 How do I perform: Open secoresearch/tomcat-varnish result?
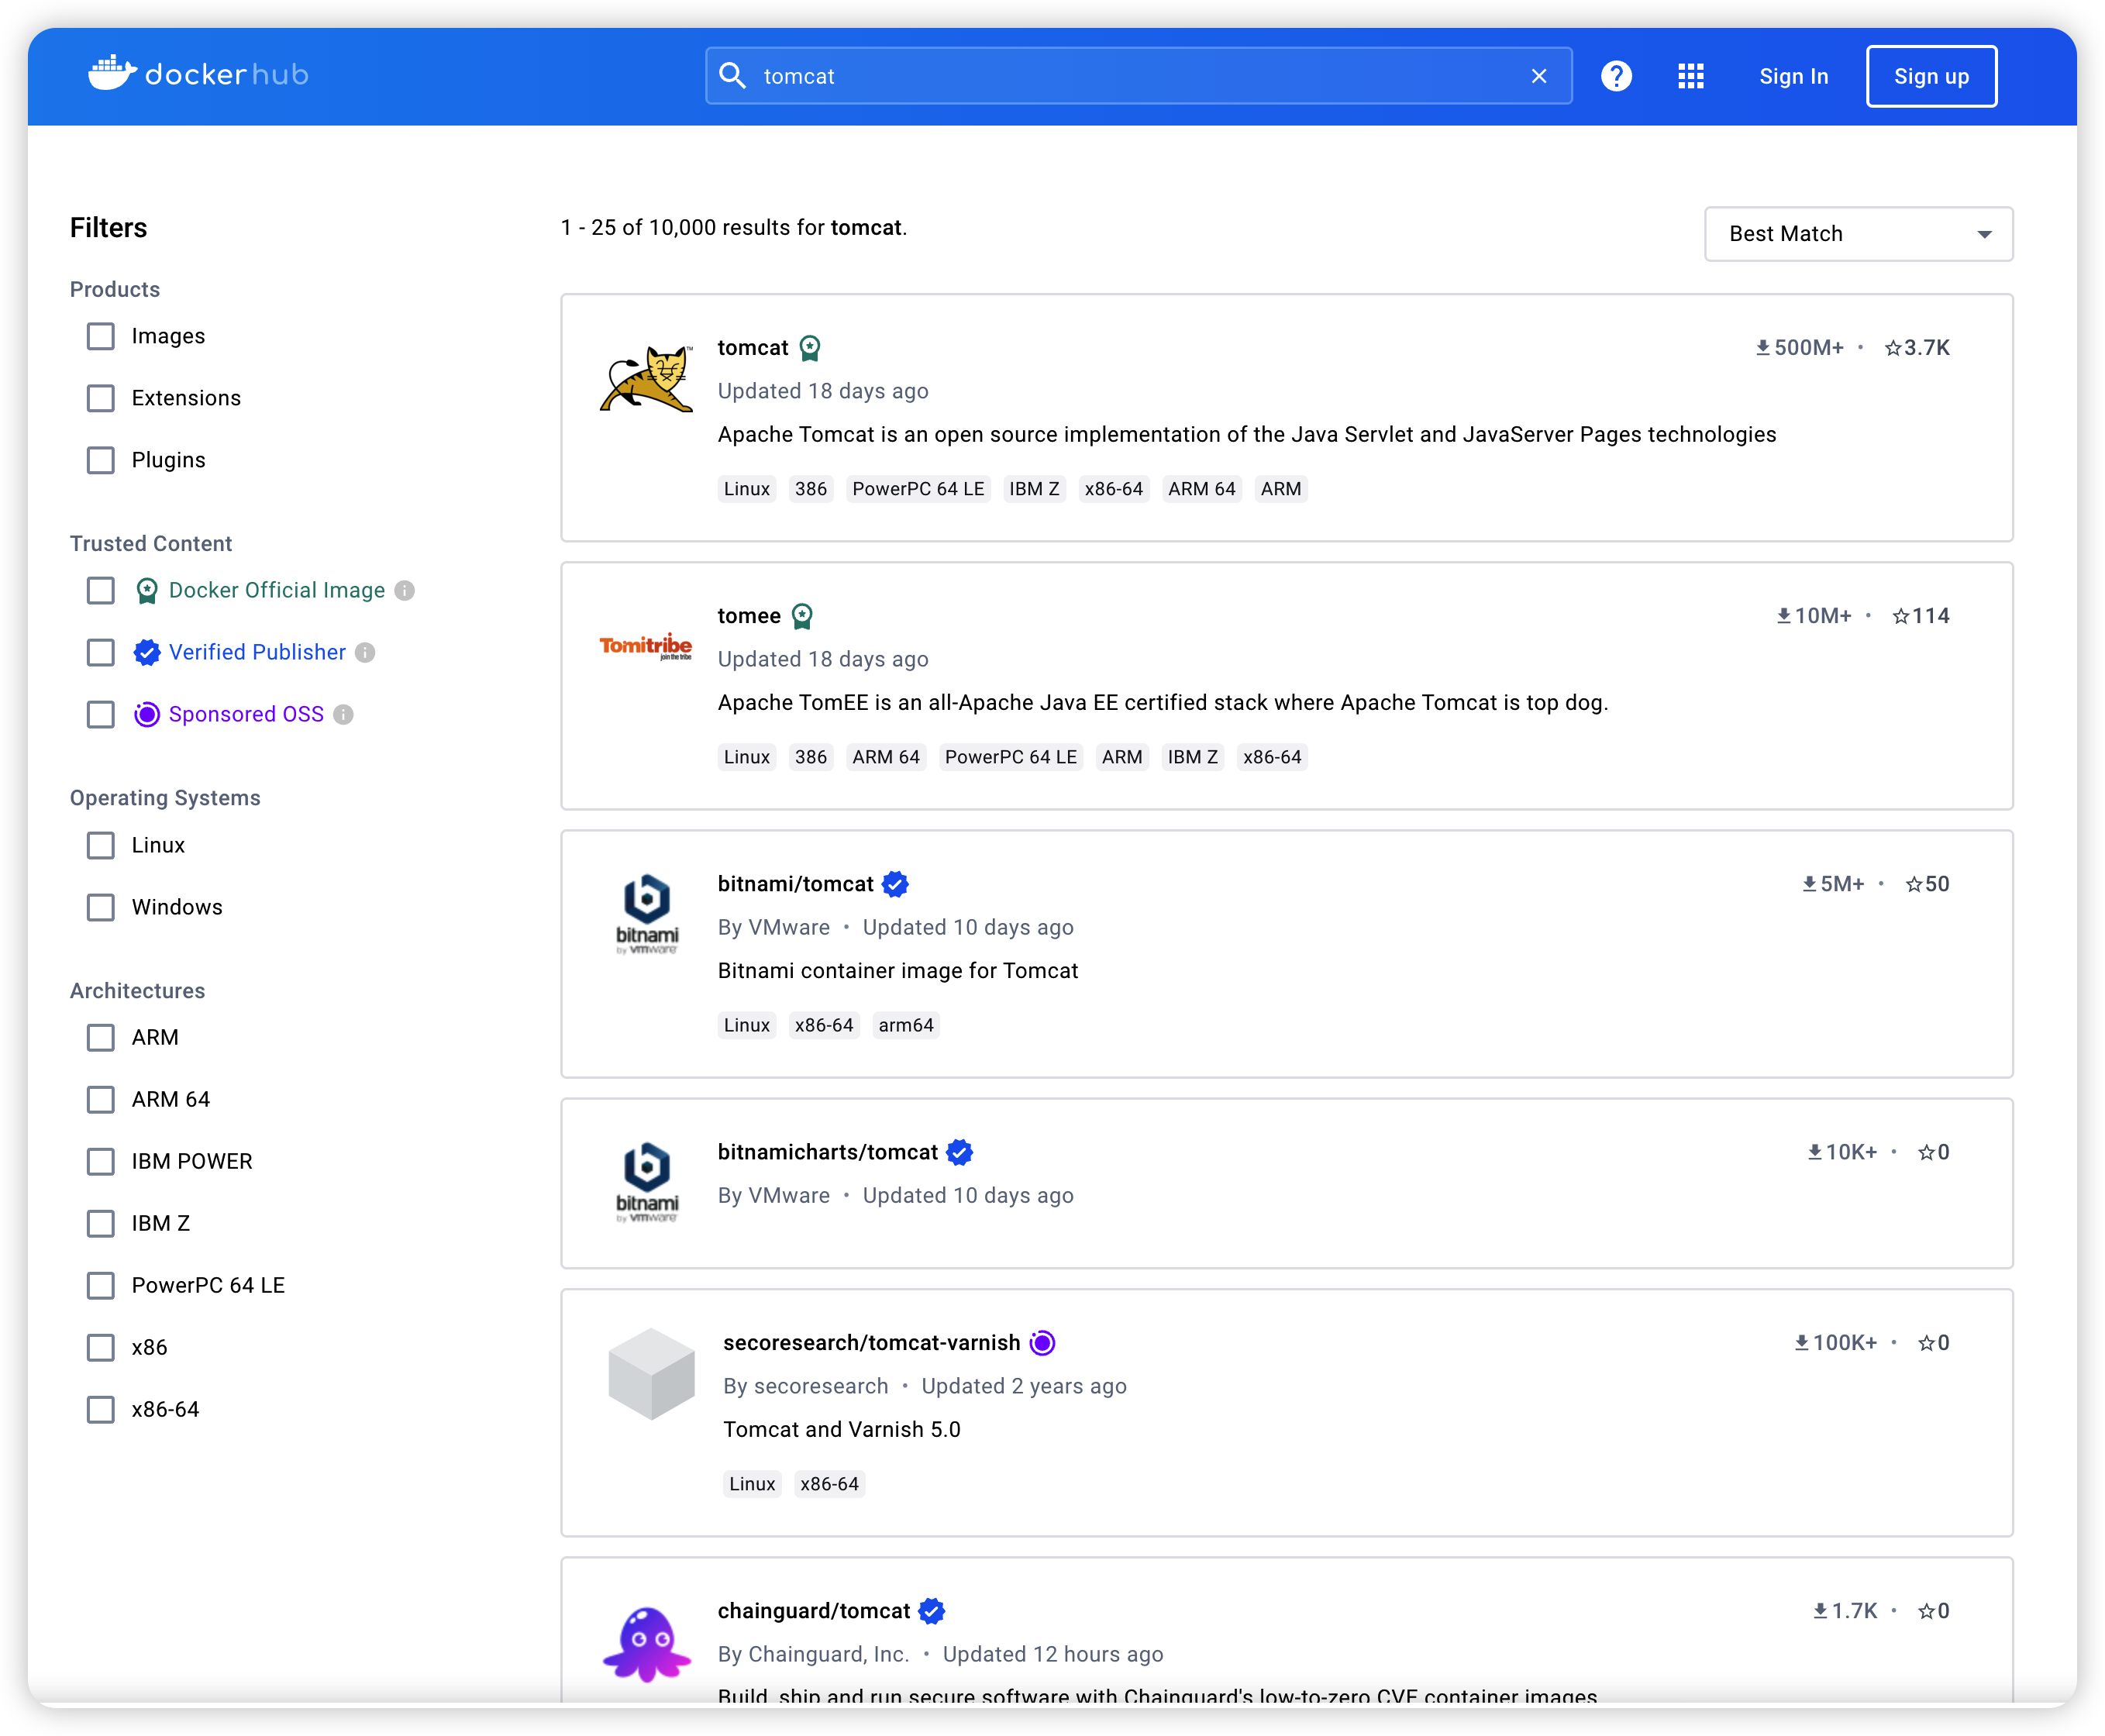(871, 1343)
